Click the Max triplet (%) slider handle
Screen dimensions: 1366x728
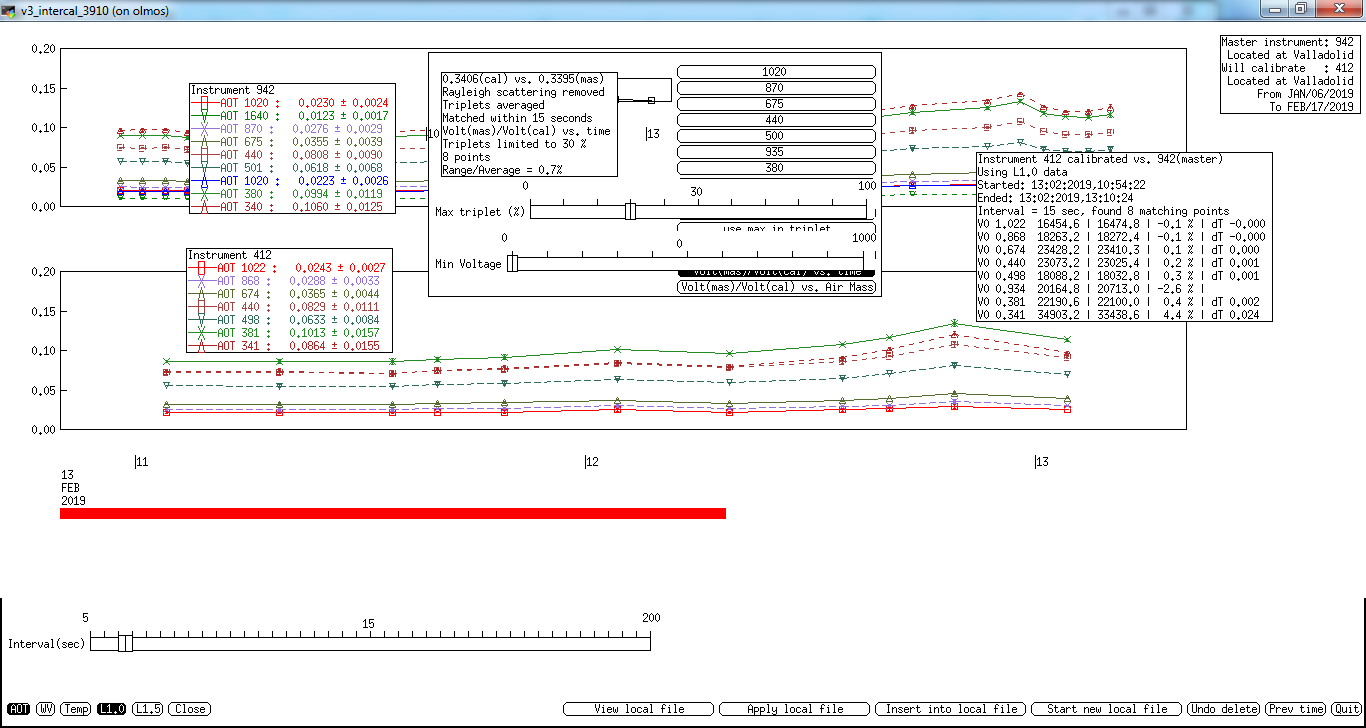pos(630,211)
